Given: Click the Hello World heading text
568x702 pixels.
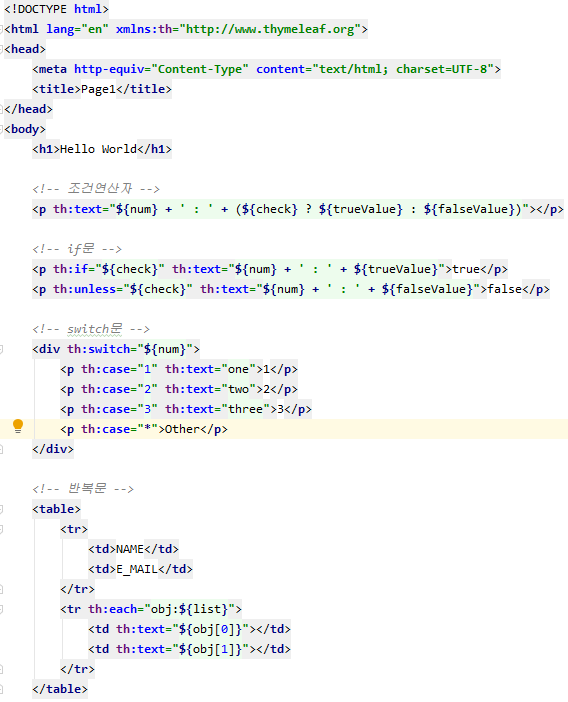Looking at the screenshot, I should tap(98, 149).
